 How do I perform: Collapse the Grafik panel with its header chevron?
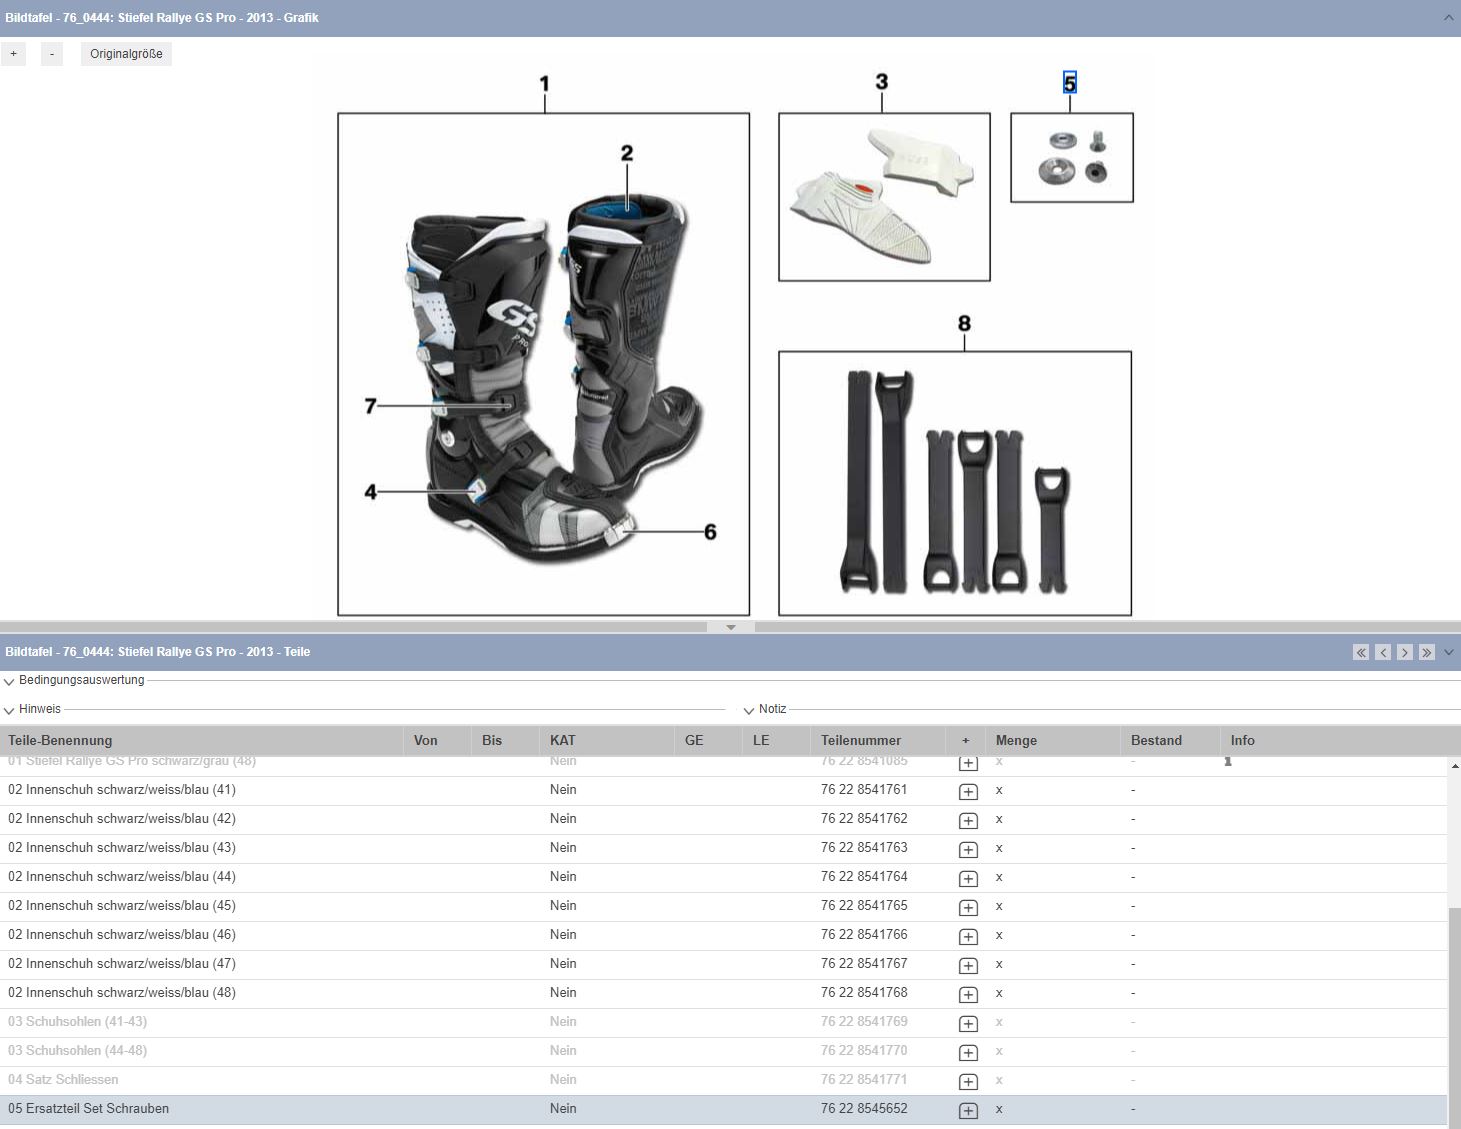tap(1449, 18)
